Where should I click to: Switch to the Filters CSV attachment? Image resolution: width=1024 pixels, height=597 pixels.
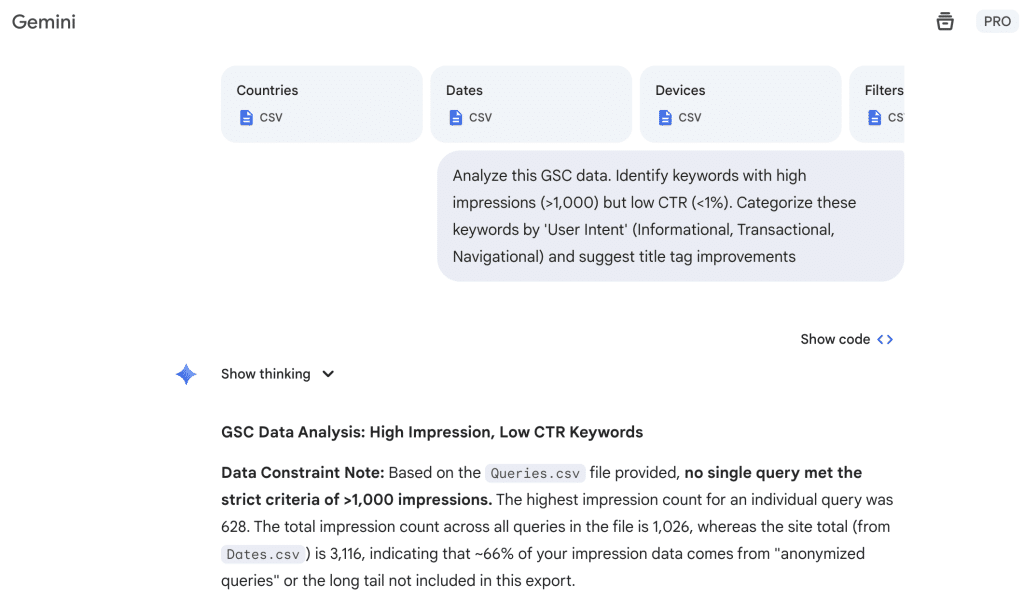(x=890, y=103)
